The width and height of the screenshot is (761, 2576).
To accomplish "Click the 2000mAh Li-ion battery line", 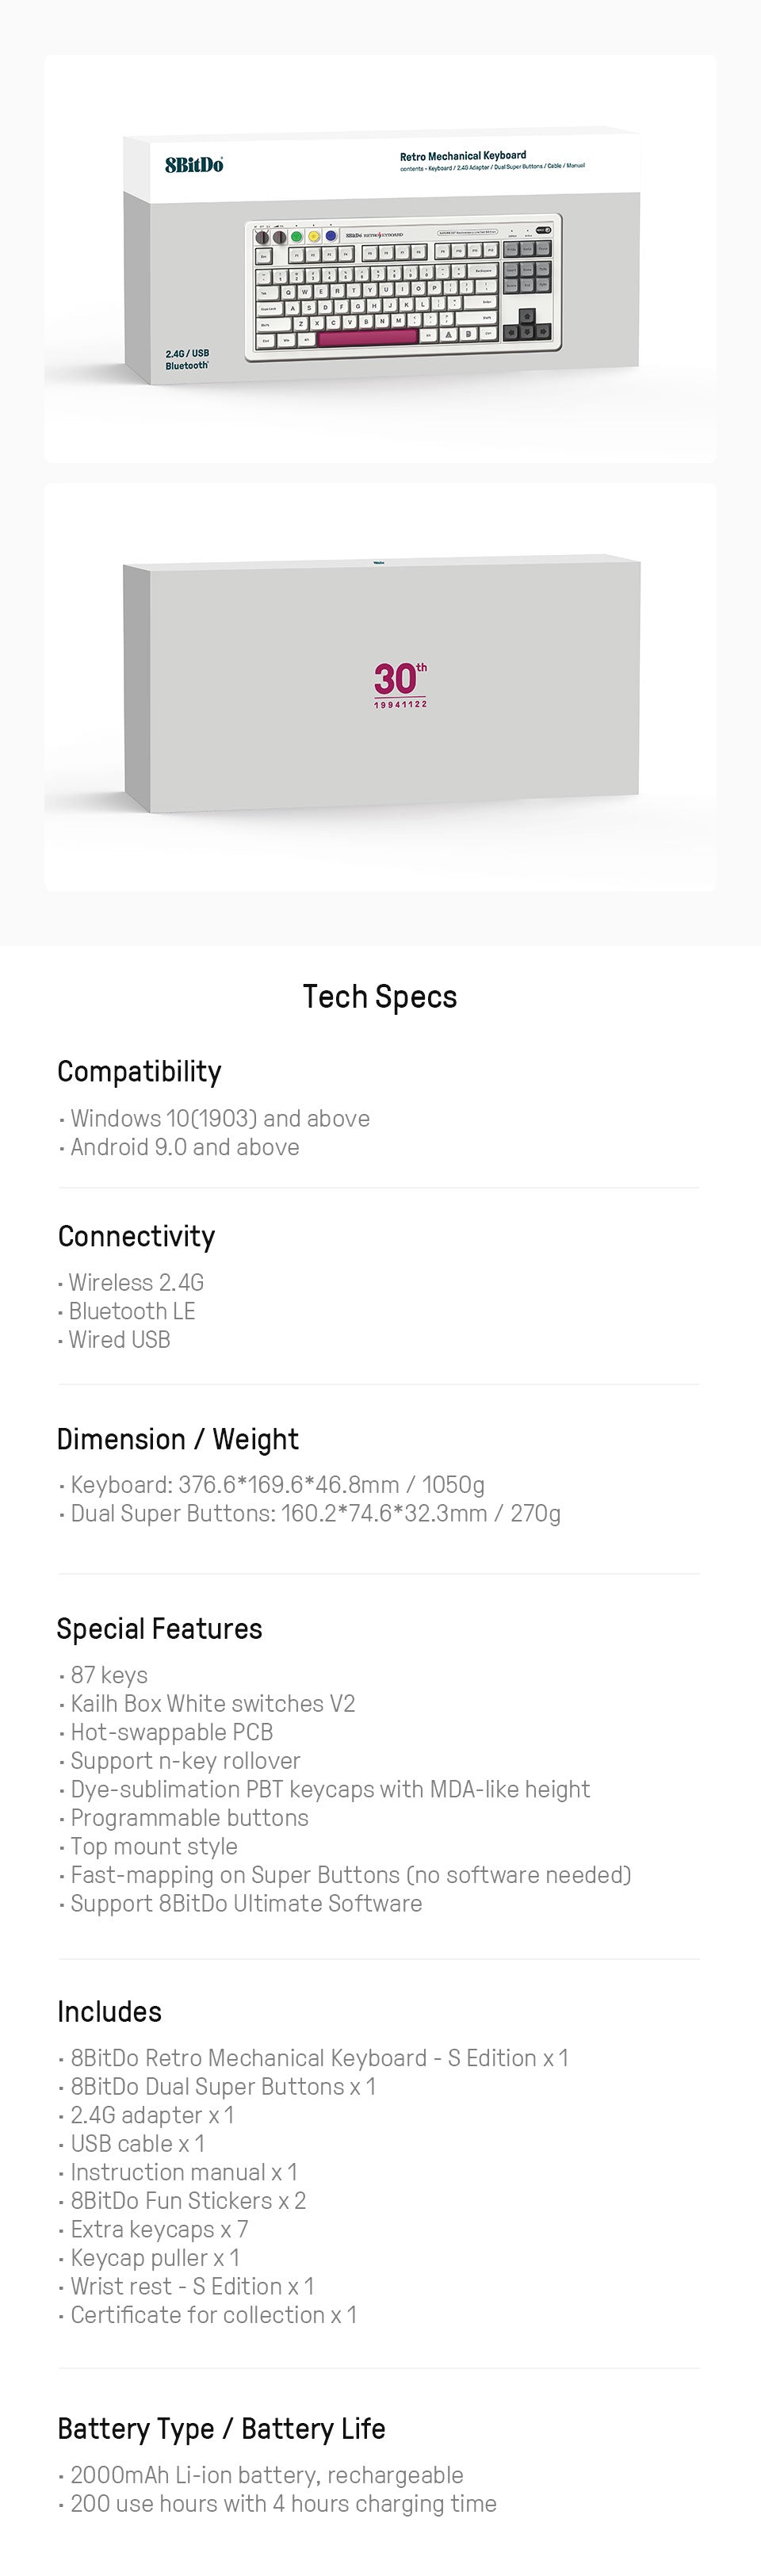I will 266,2475.
